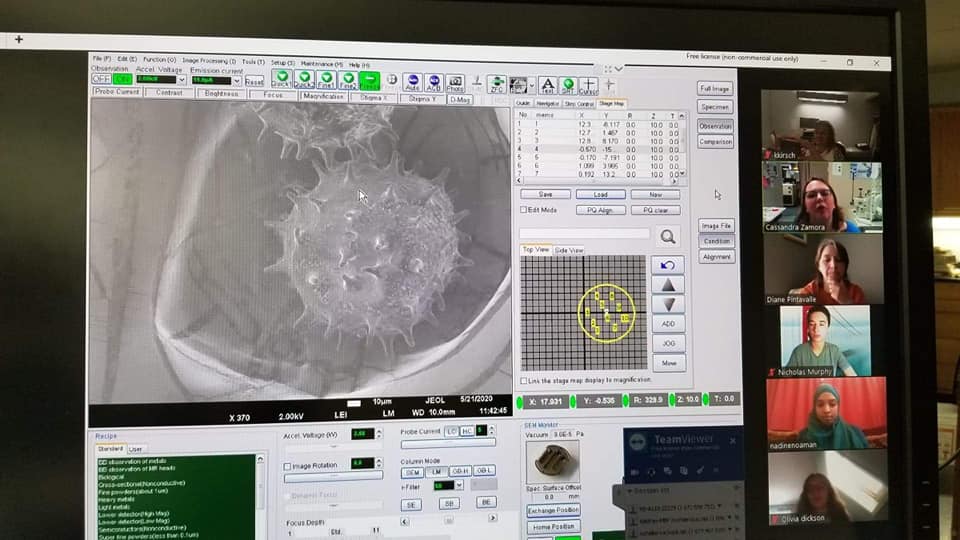Viewport: 960px width, 540px height.
Task: Select row 4 in stage position list
Action: tap(597, 149)
